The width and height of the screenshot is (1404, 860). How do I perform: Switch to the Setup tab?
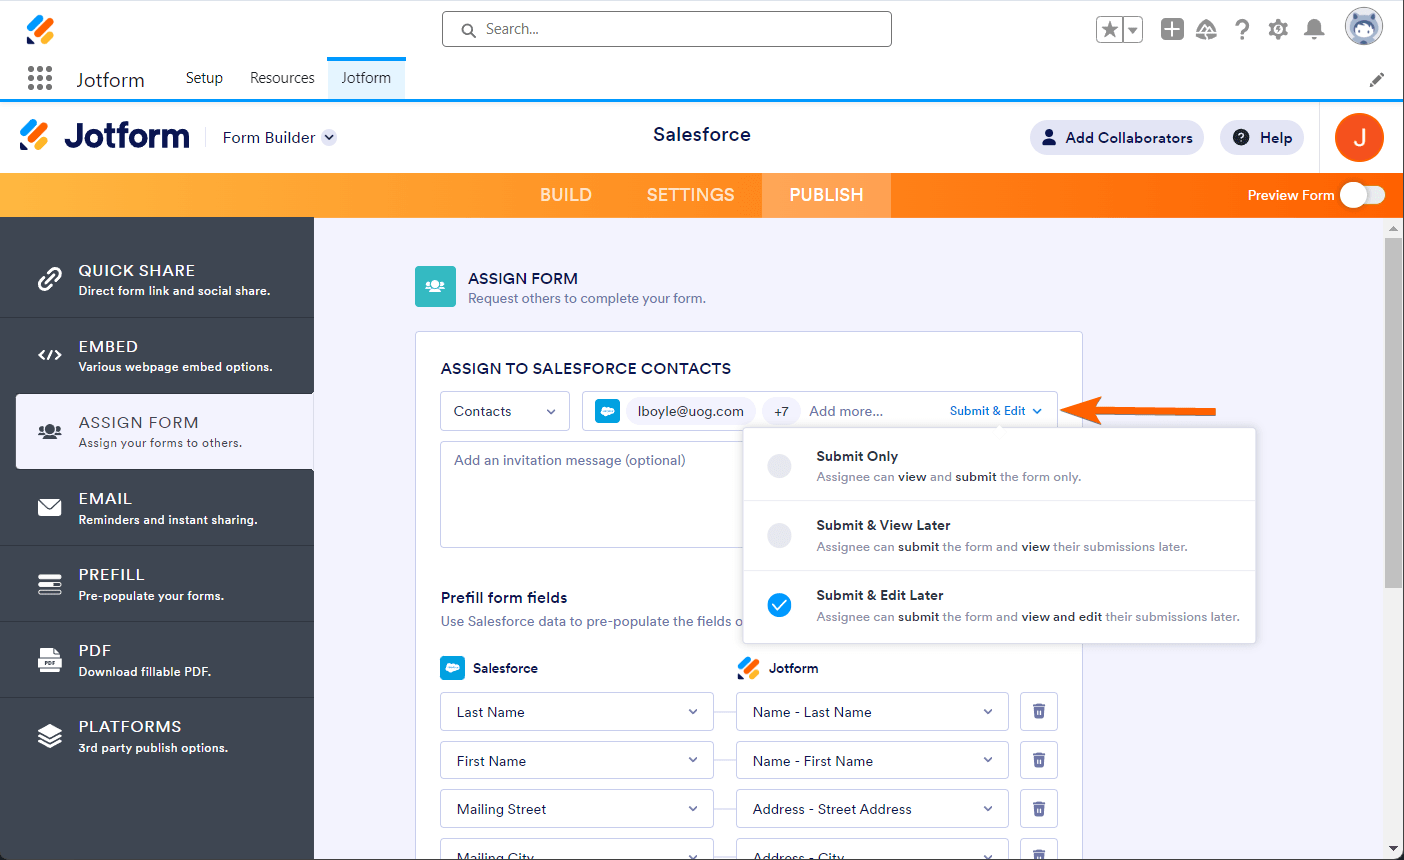coord(204,78)
